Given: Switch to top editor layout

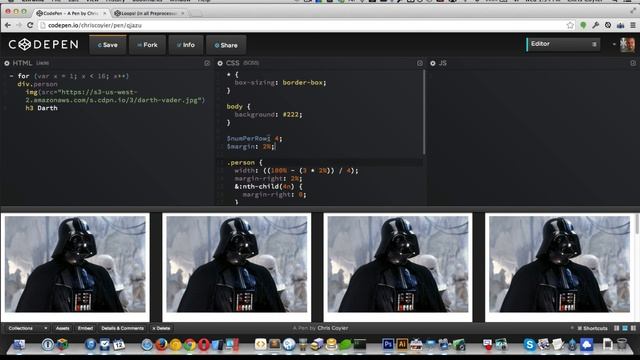Looking at the screenshot, I should (624, 328).
